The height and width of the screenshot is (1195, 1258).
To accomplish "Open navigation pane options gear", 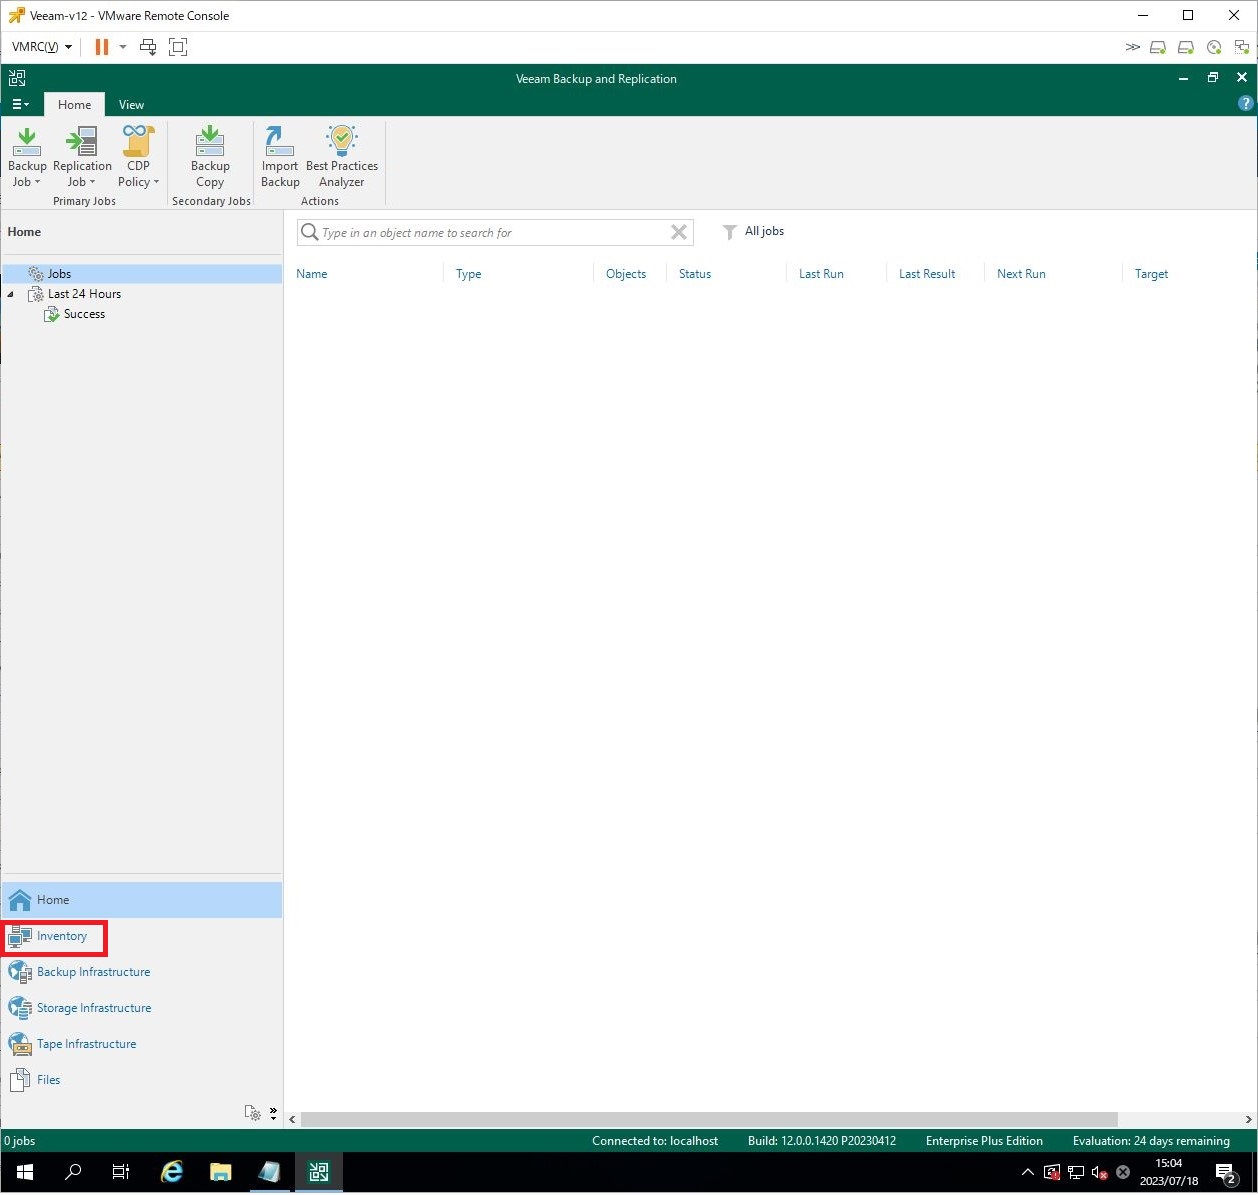I will tap(253, 1113).
